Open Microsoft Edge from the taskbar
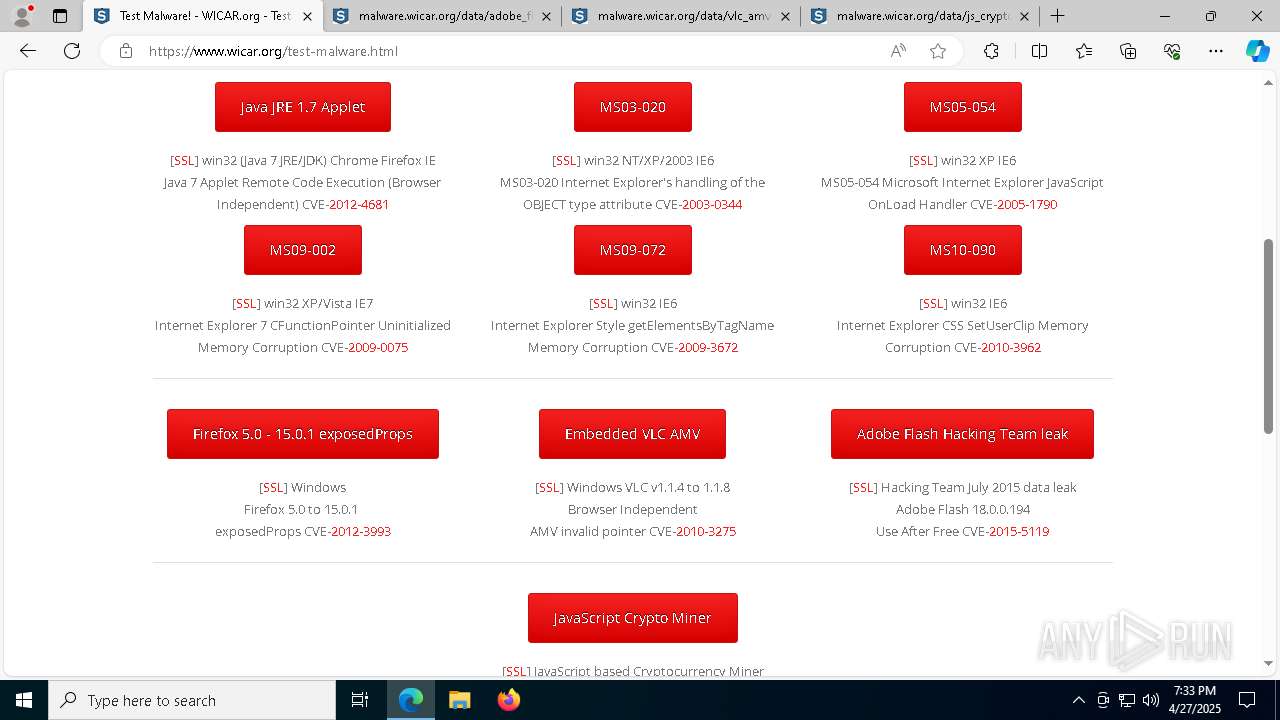1280x720 pixels. point(411,700)
